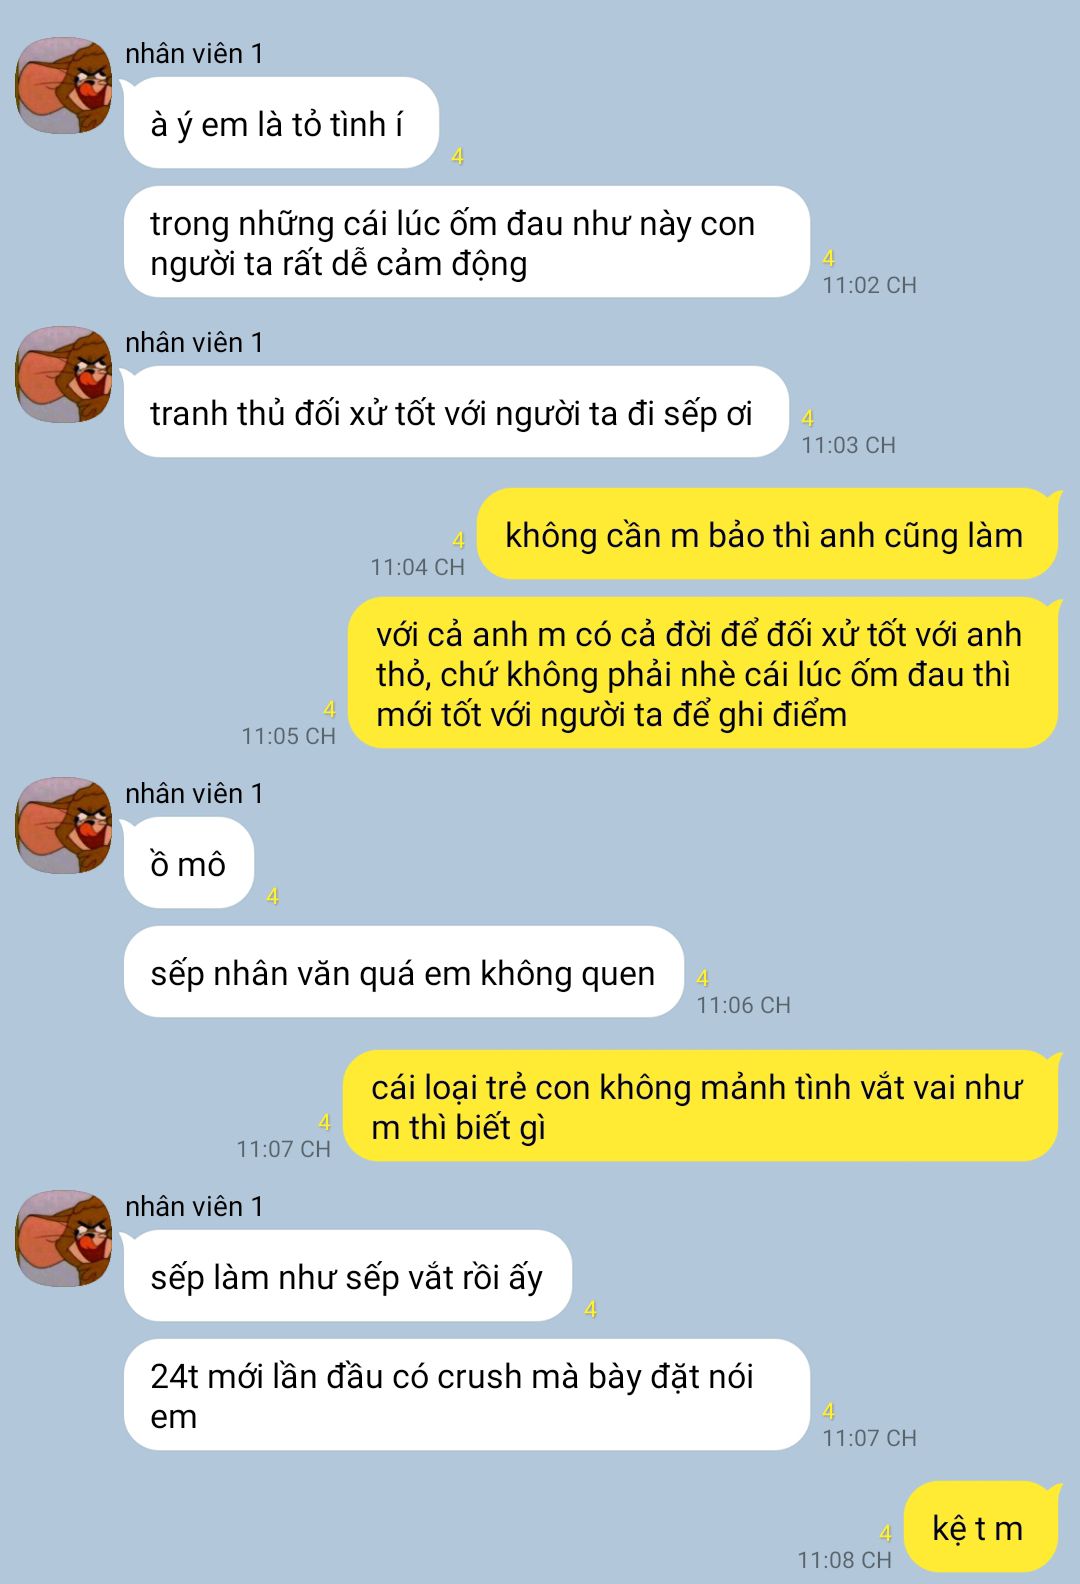This screenshot has width=1080, height=1584.
Task: Tap the 11:02 CH timestamp
Action: coord(869,285)
